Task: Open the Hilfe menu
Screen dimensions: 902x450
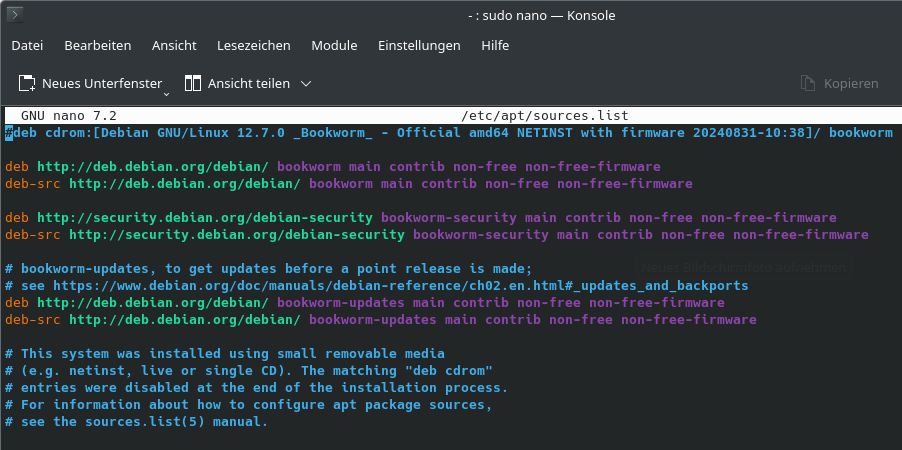Action: [x=495, y=45]
